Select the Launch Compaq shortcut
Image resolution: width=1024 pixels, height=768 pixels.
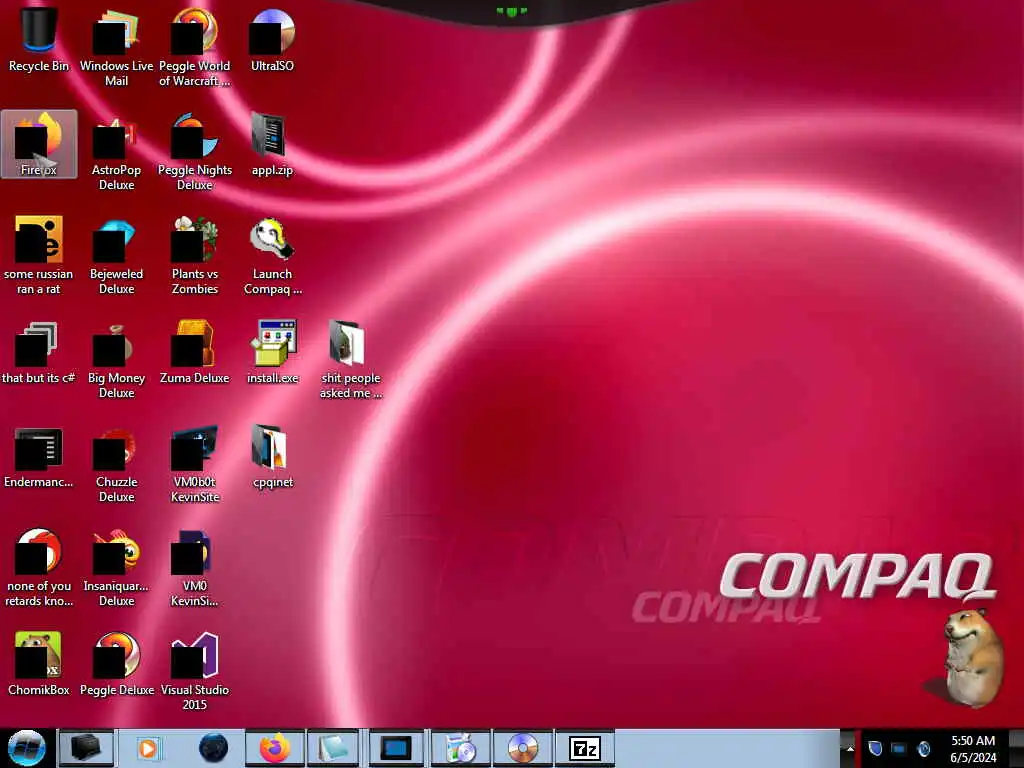point(272,256)
